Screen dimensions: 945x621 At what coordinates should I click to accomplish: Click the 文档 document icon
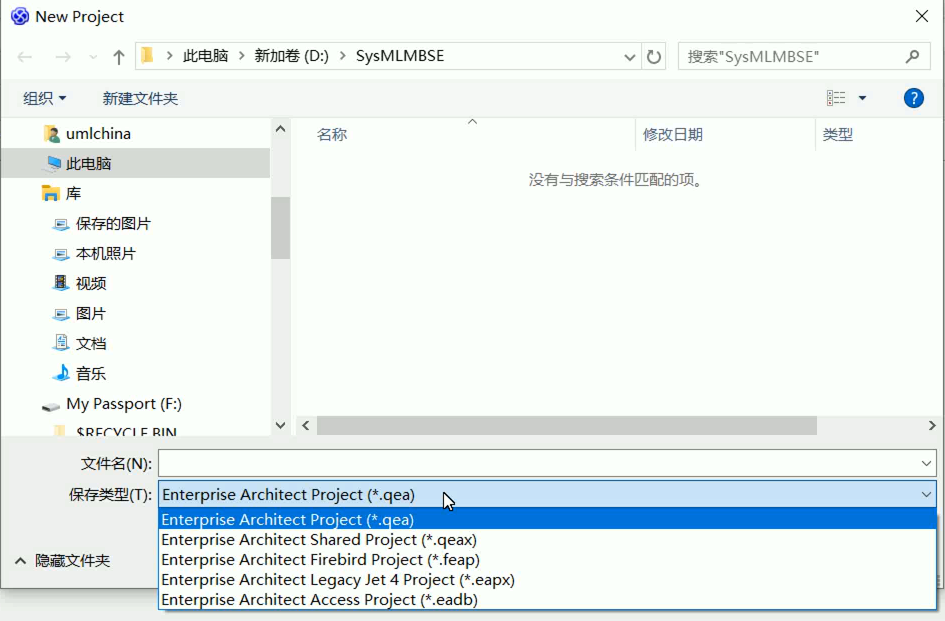pyautogui.click(x=61, y=343)
